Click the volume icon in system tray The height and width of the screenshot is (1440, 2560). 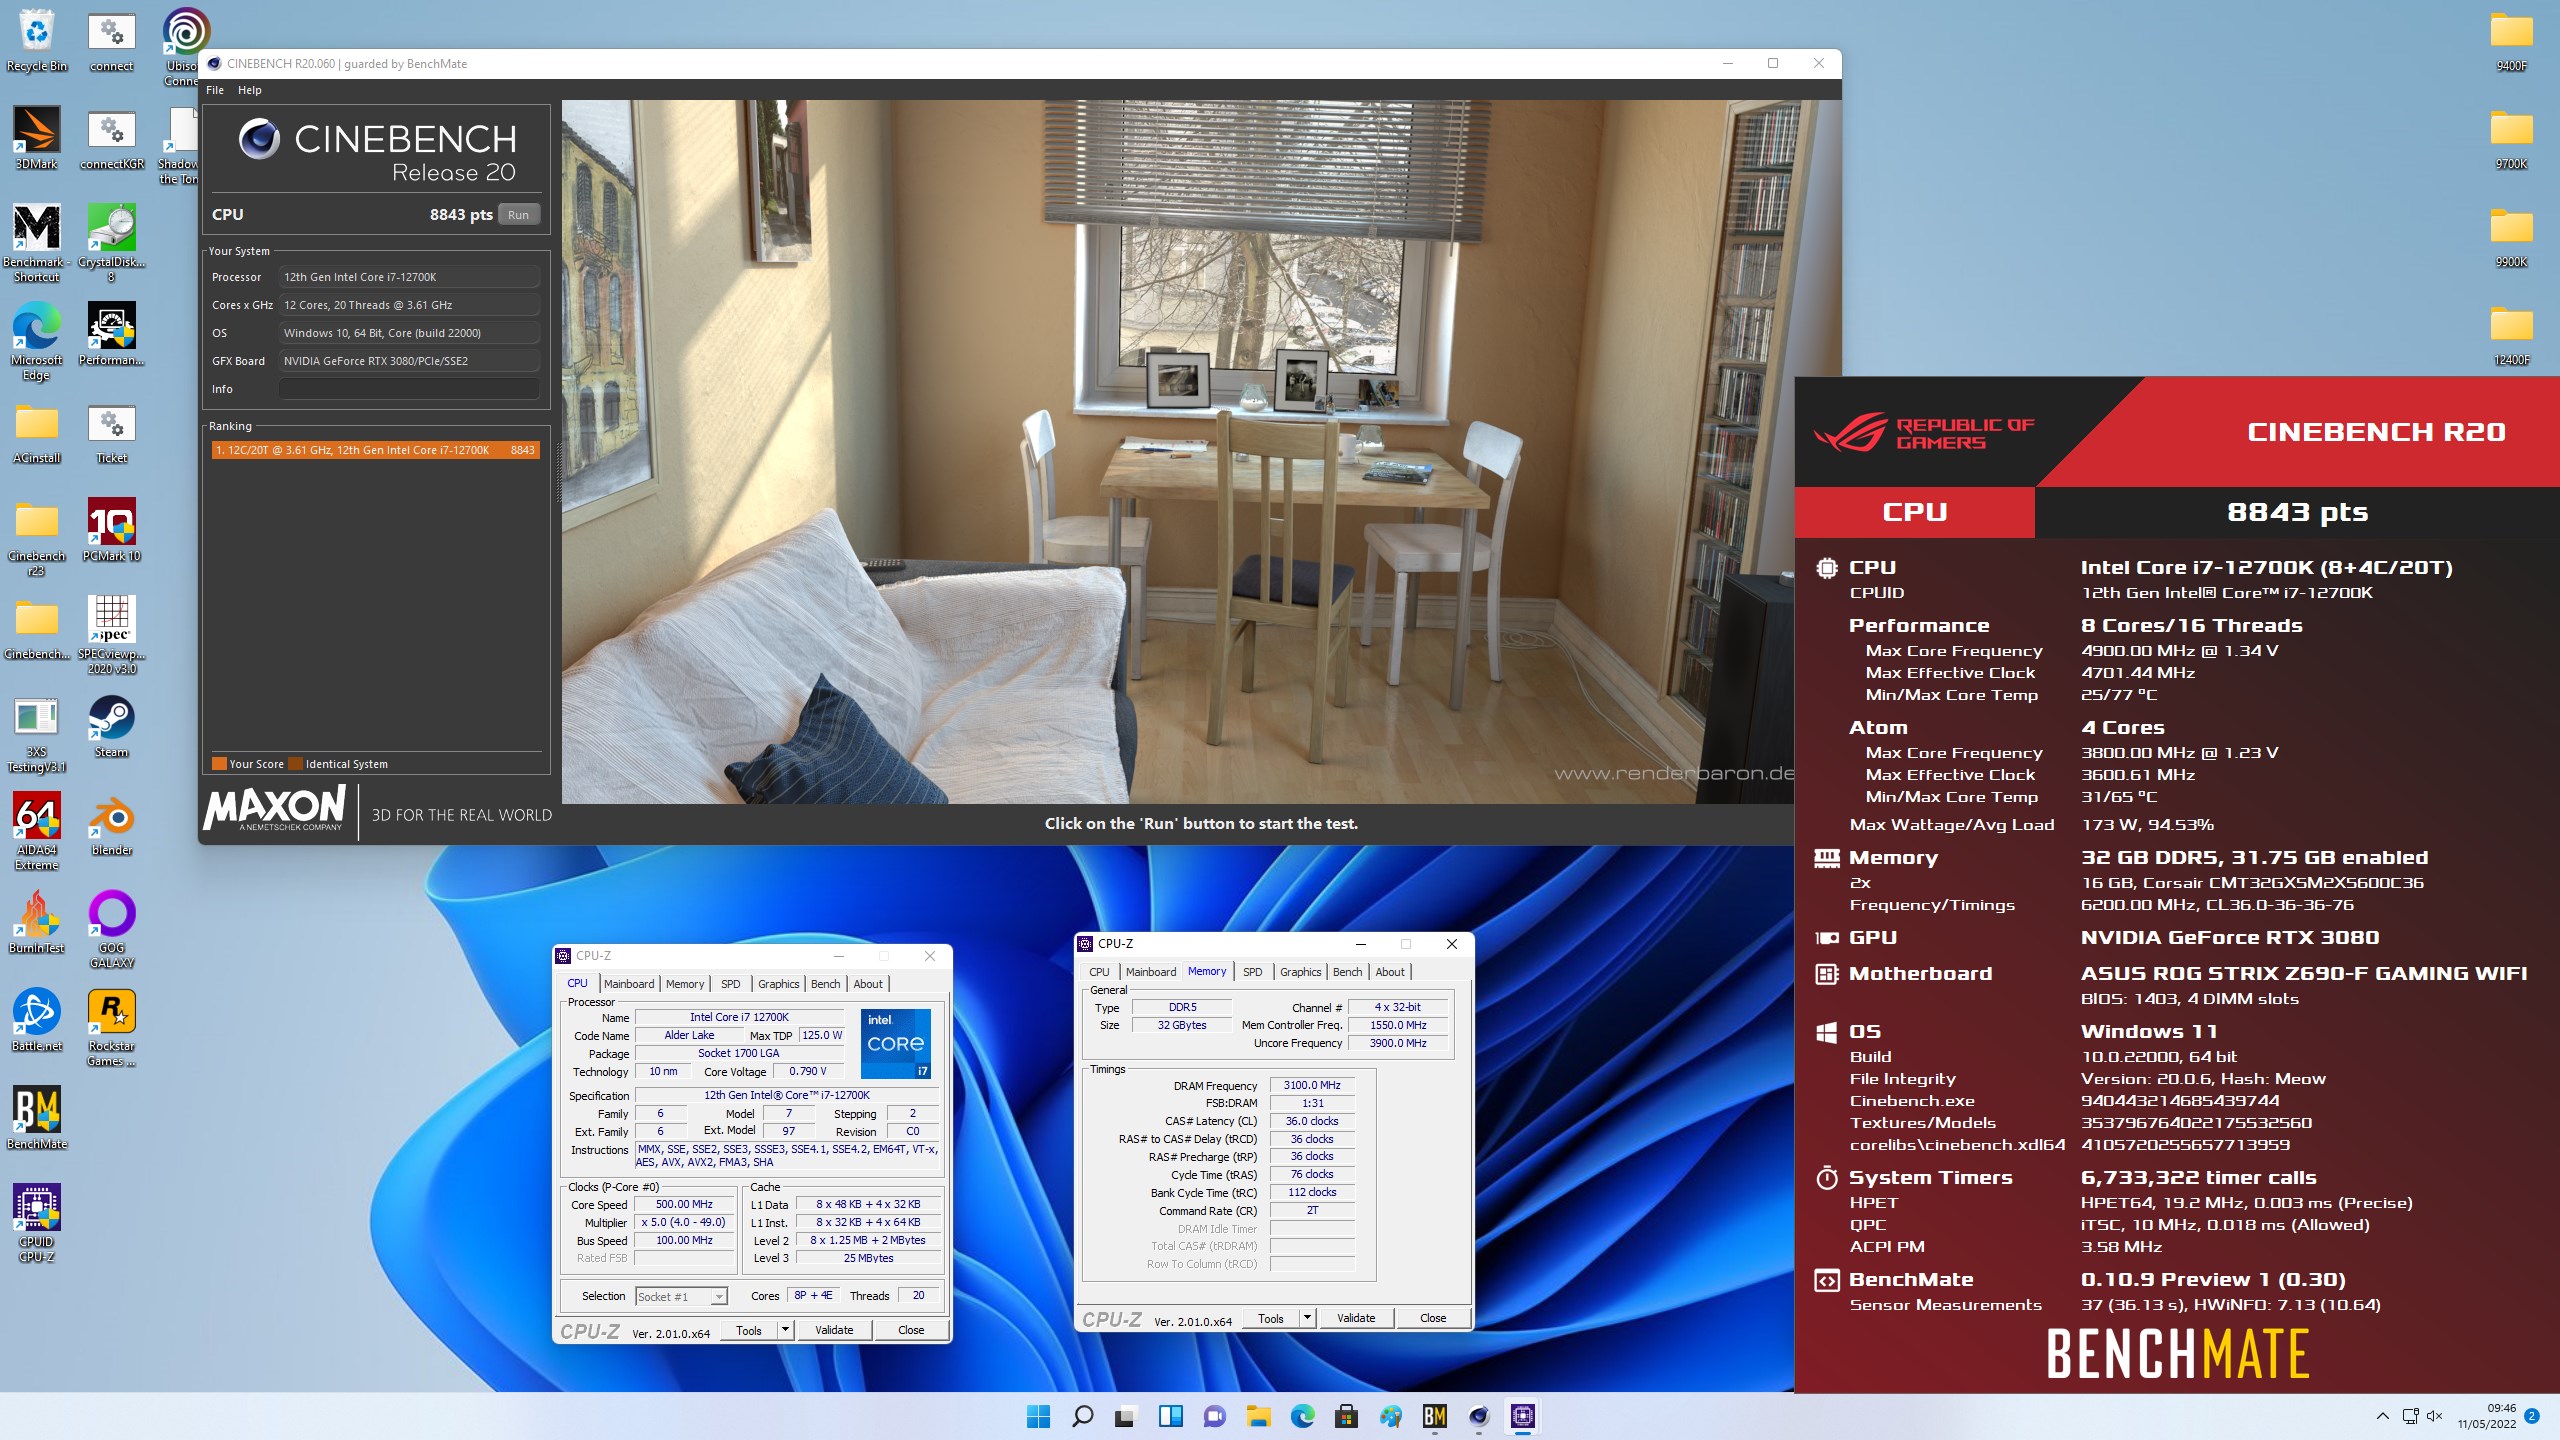point(2434,1416)
